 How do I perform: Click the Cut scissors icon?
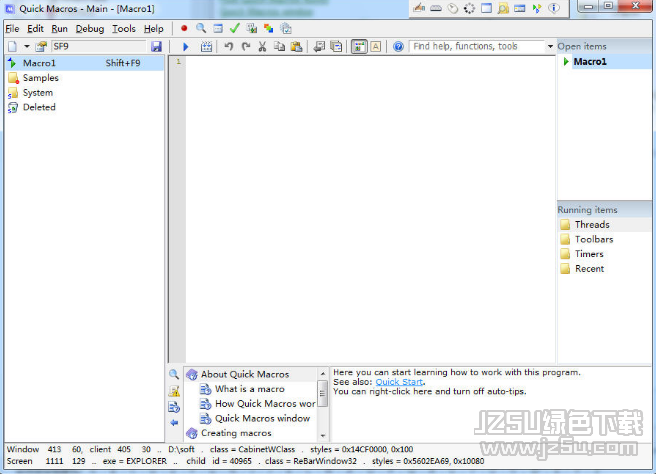[262, 46]
